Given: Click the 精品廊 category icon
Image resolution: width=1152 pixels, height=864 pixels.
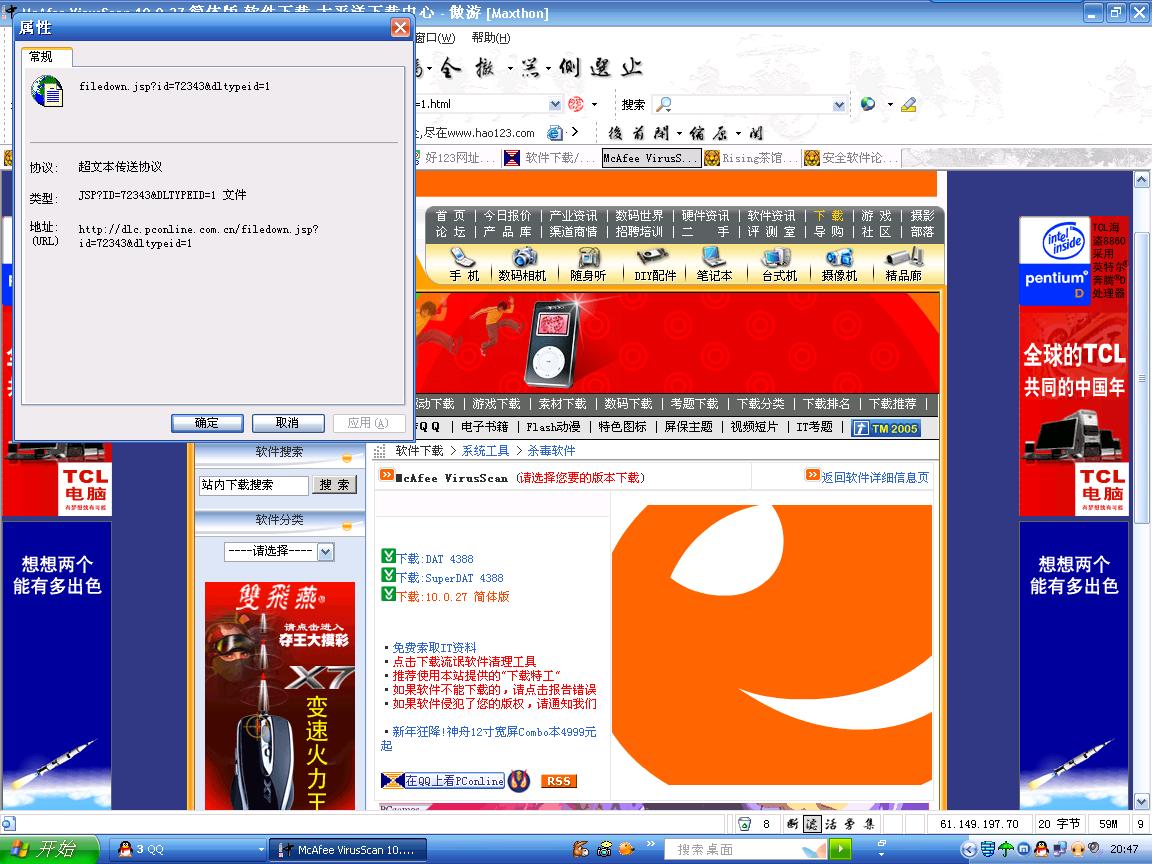Looking at the screenshot, I should click(x=903, y=264).
